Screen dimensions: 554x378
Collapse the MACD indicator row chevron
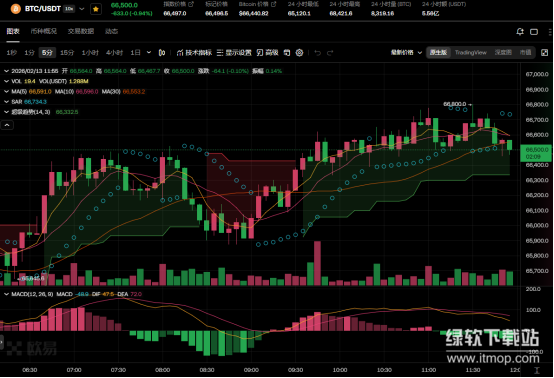coord(6,294)
